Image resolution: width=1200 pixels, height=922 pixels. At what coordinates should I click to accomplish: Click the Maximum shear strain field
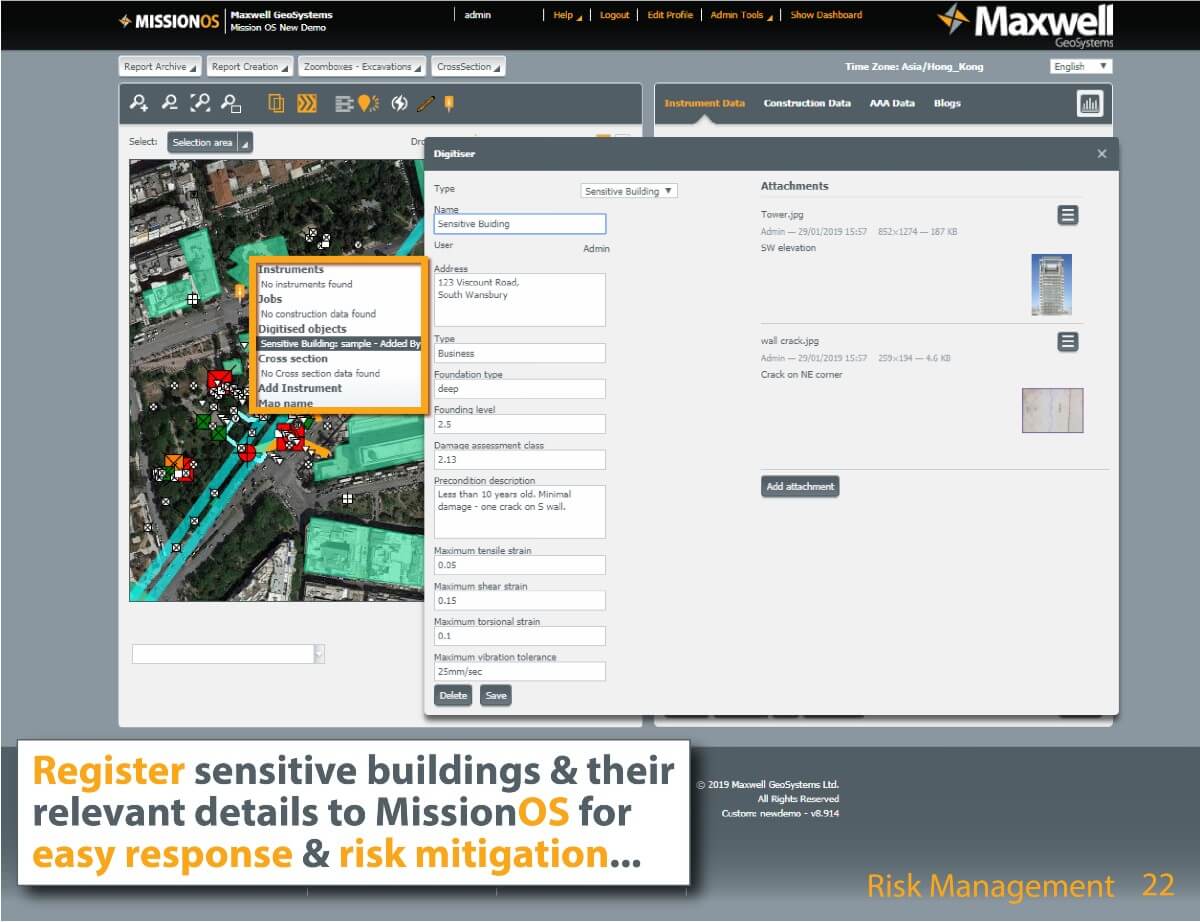(520, 600)
